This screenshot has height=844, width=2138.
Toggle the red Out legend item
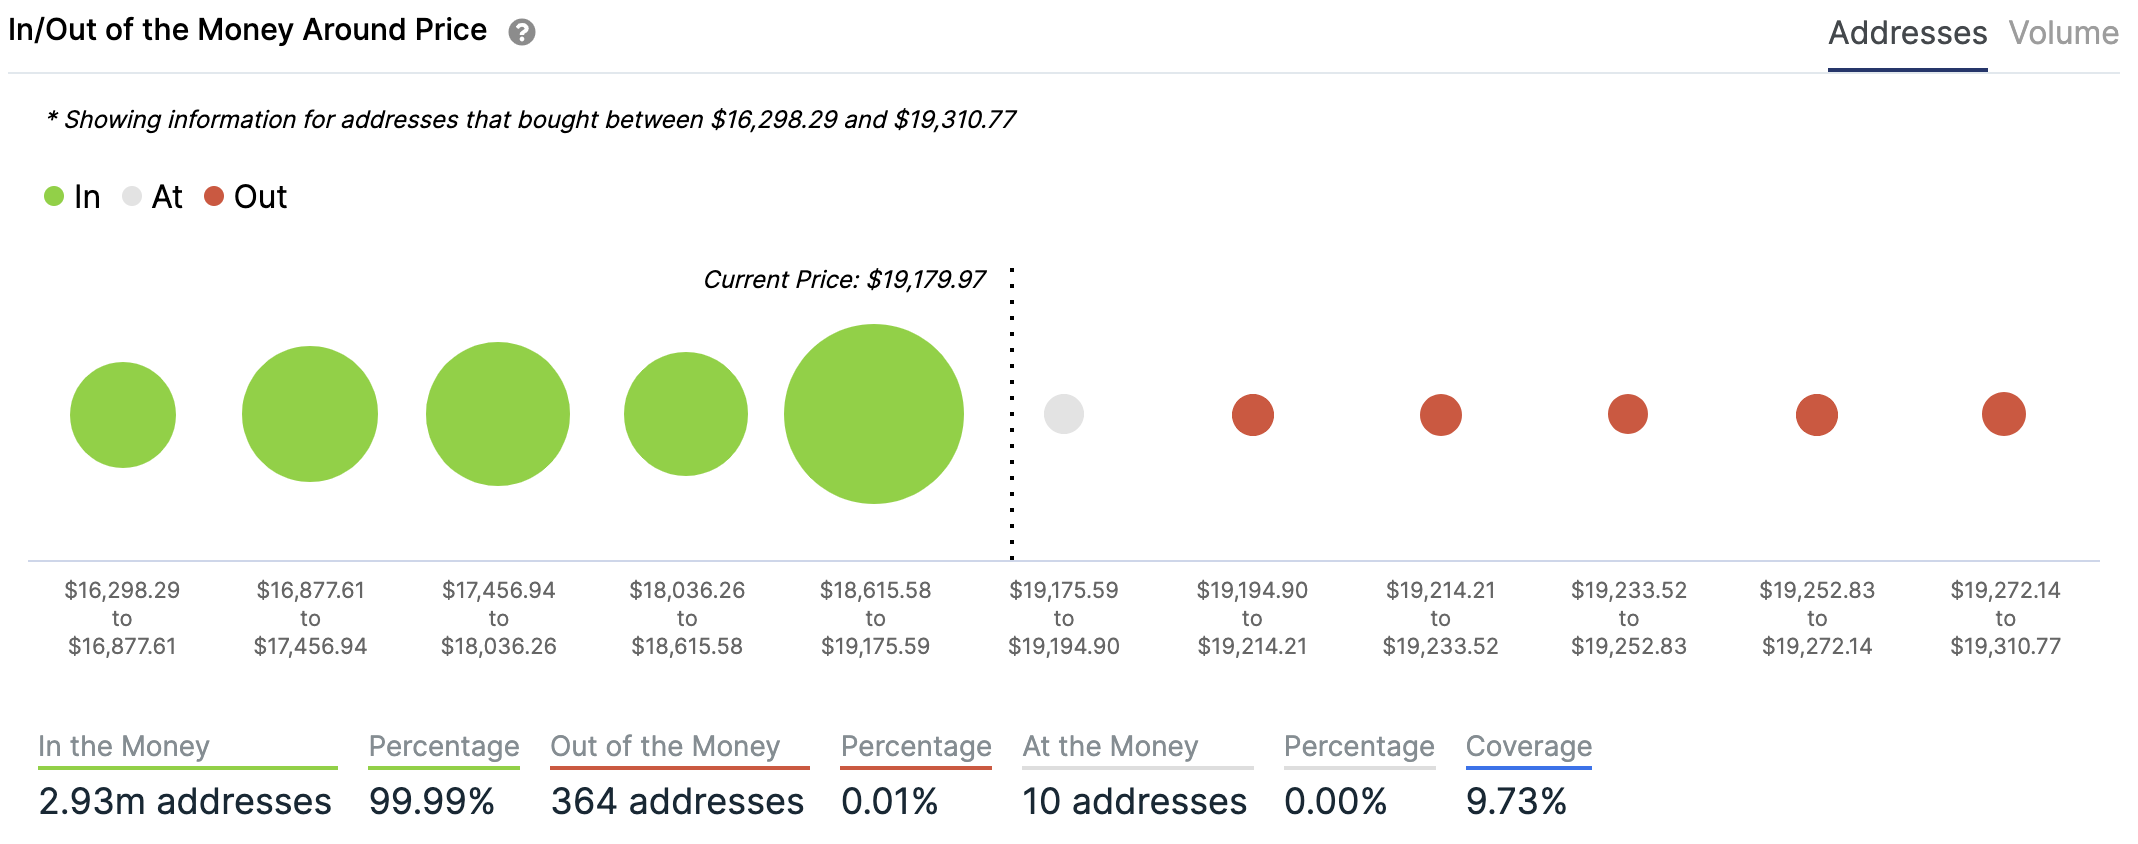(x=246, y=197)
